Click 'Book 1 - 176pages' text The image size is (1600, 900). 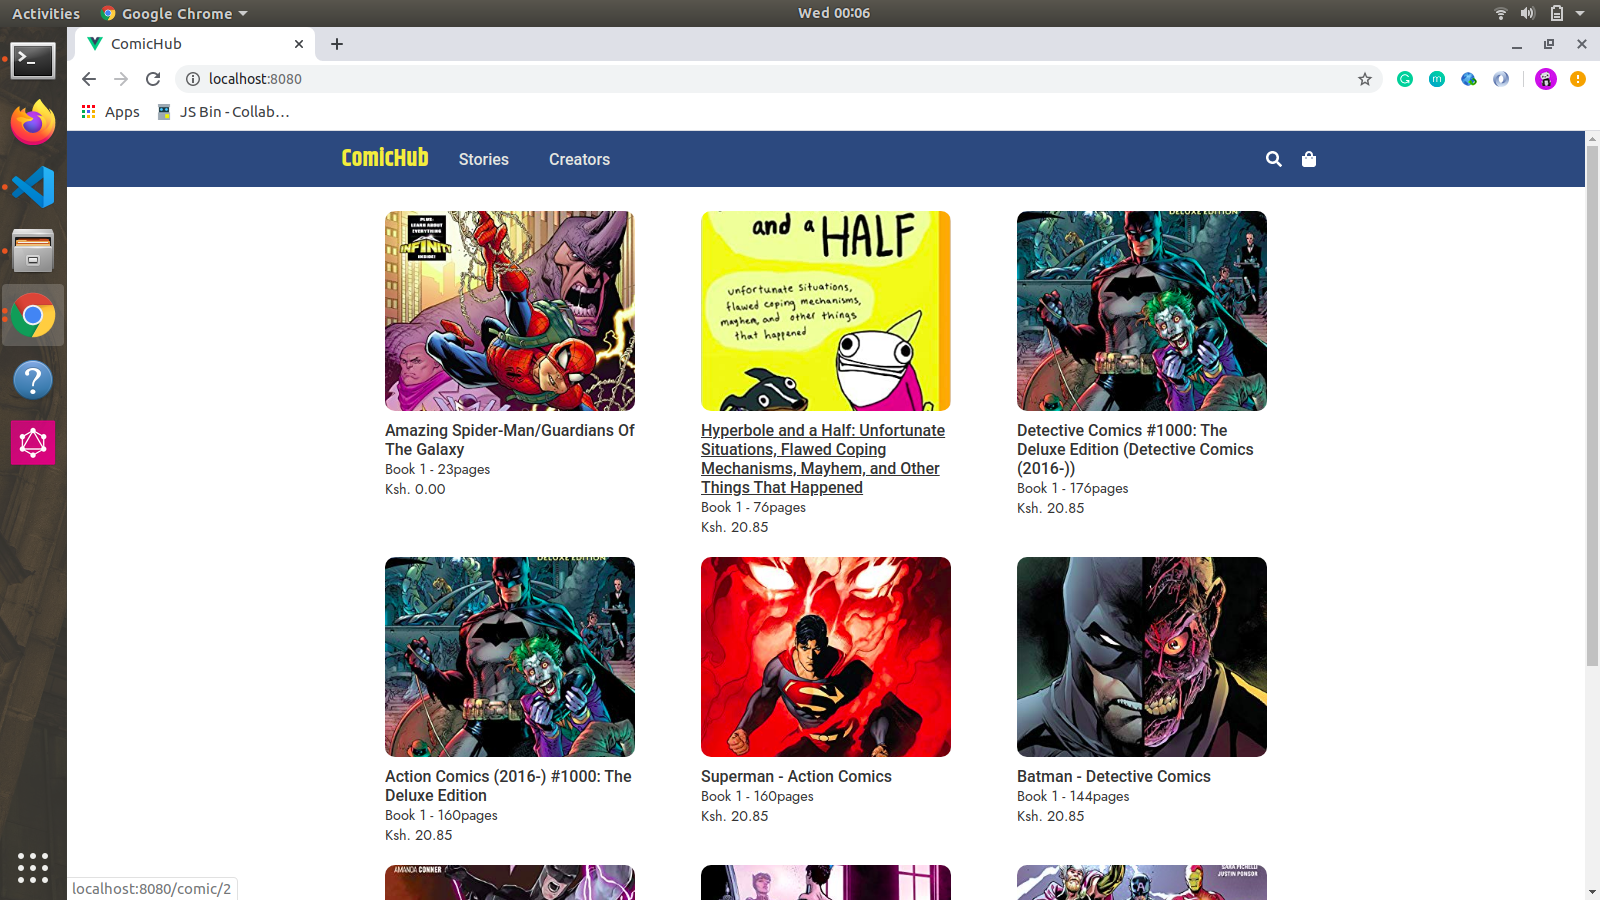(x=1073, y=488)
